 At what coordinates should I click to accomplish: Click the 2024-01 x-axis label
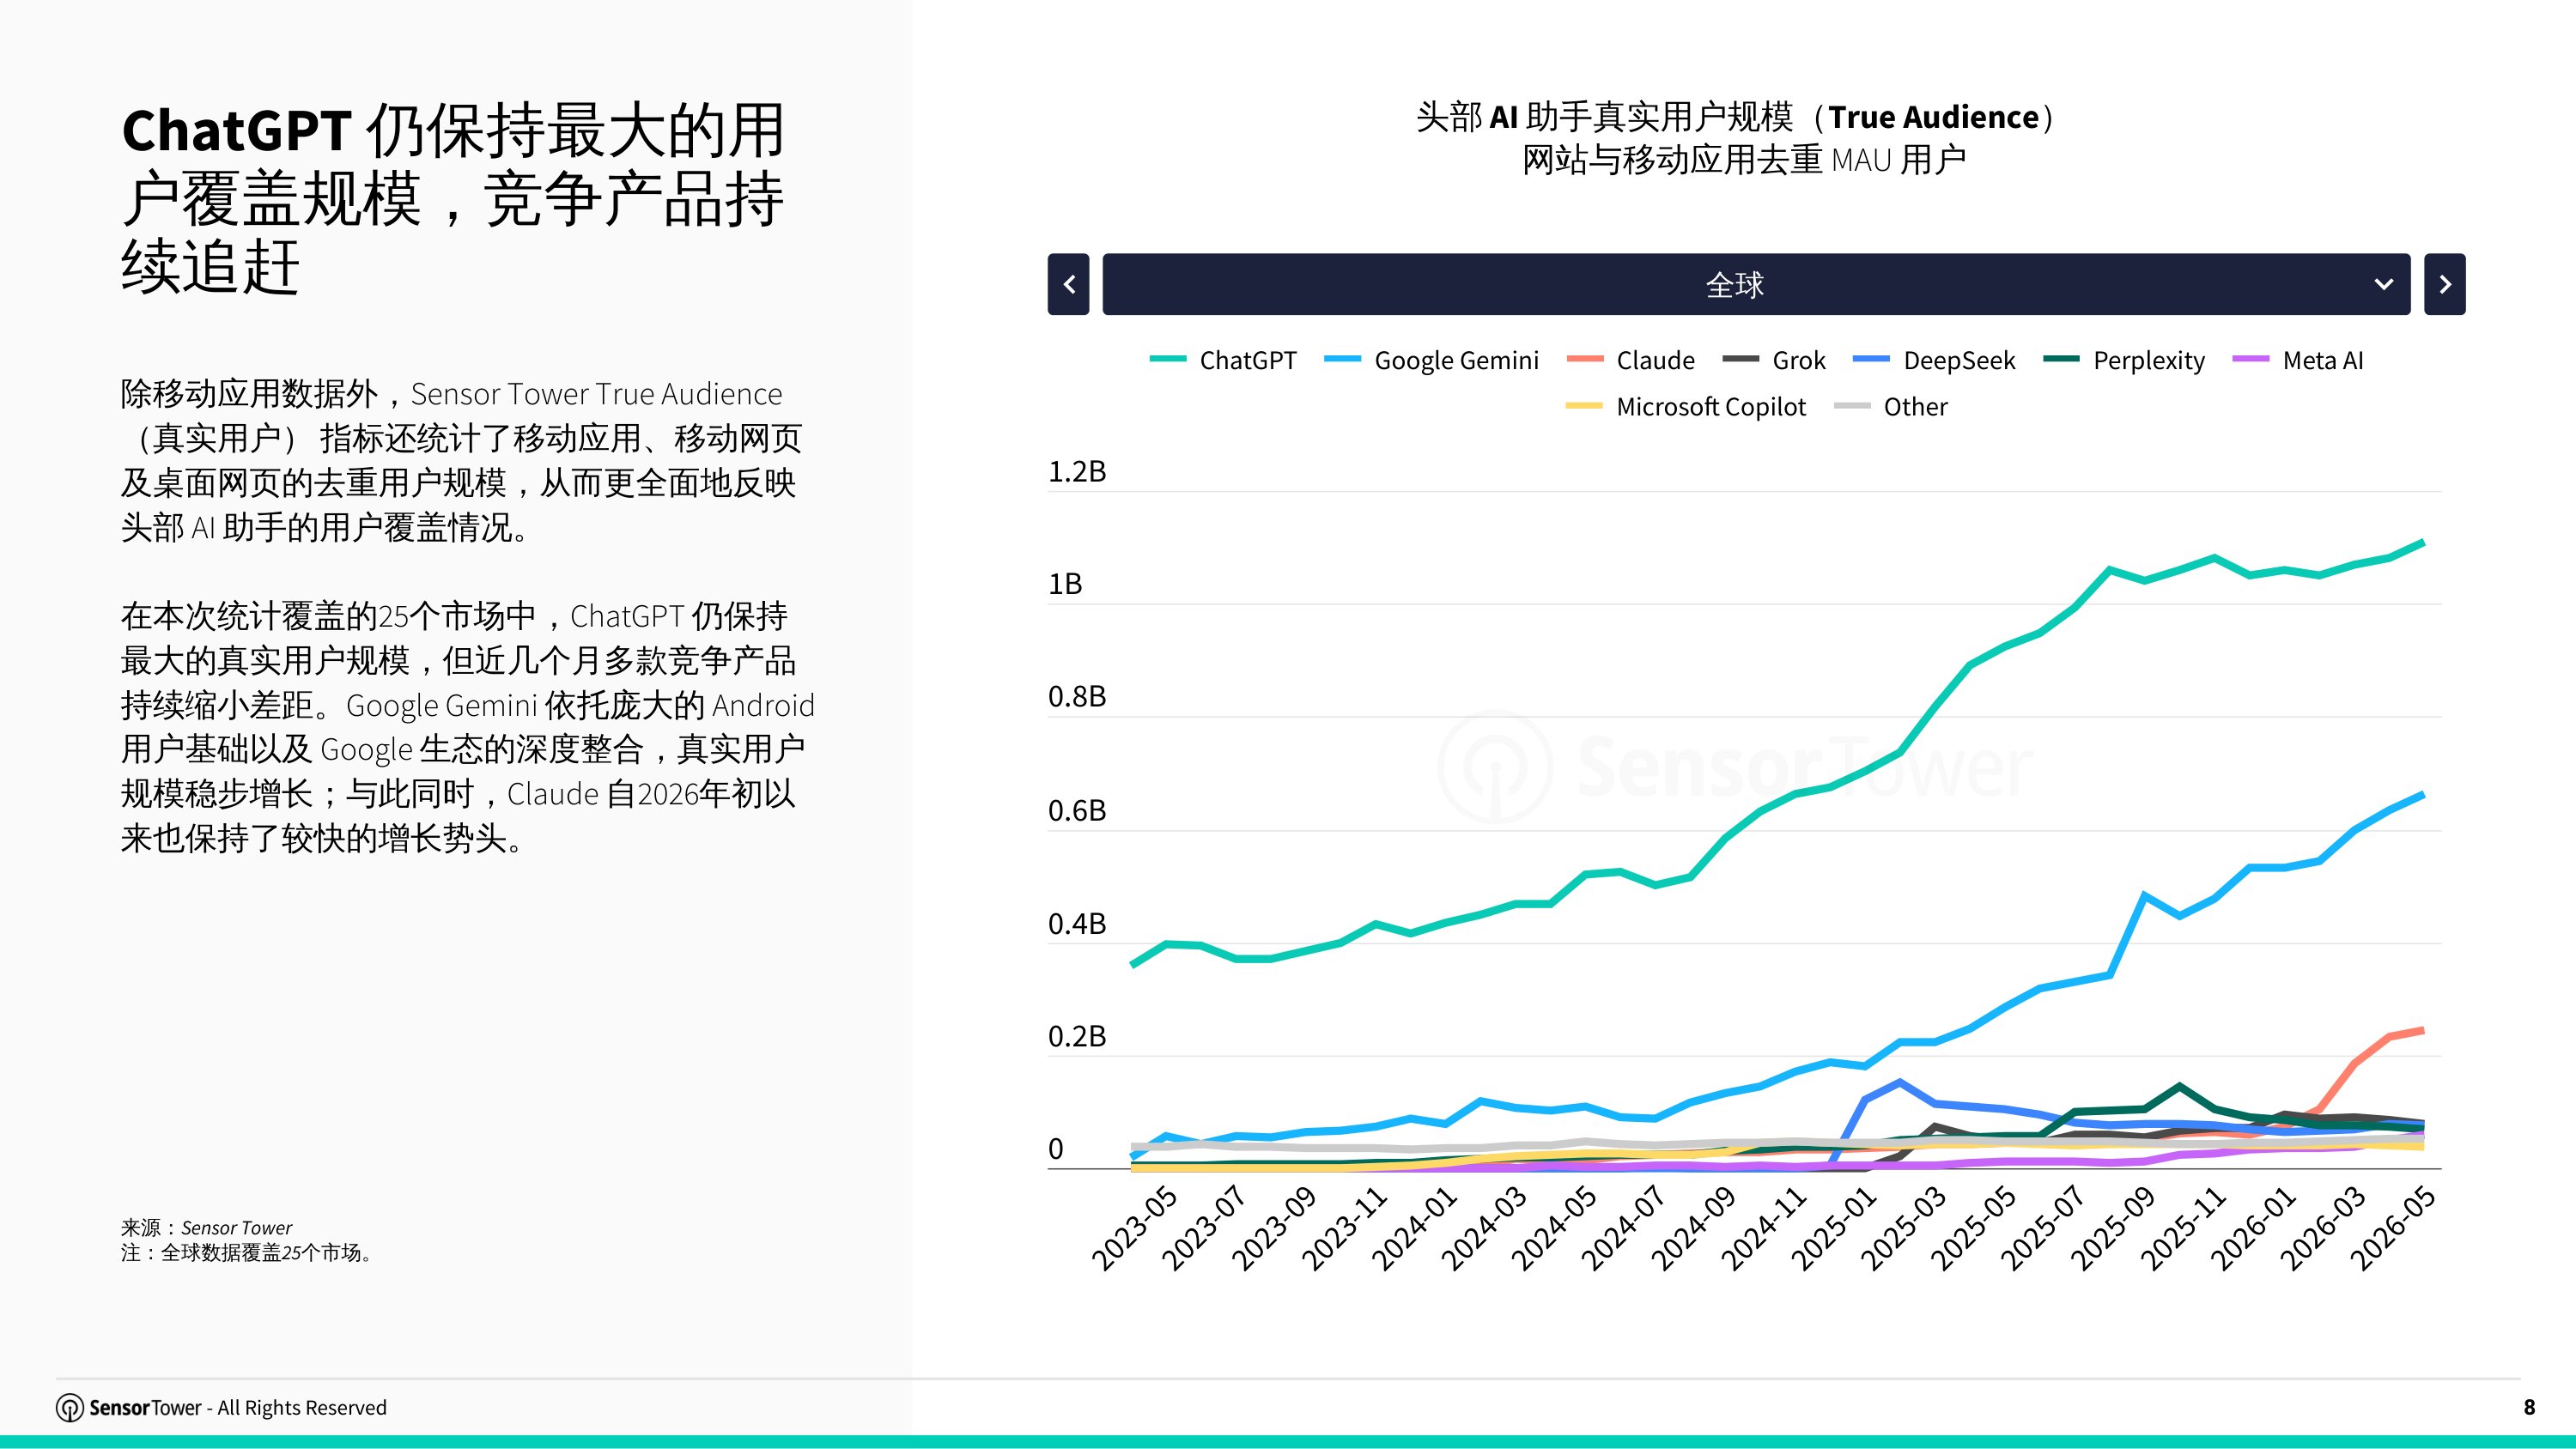tap(1414, 1228)
